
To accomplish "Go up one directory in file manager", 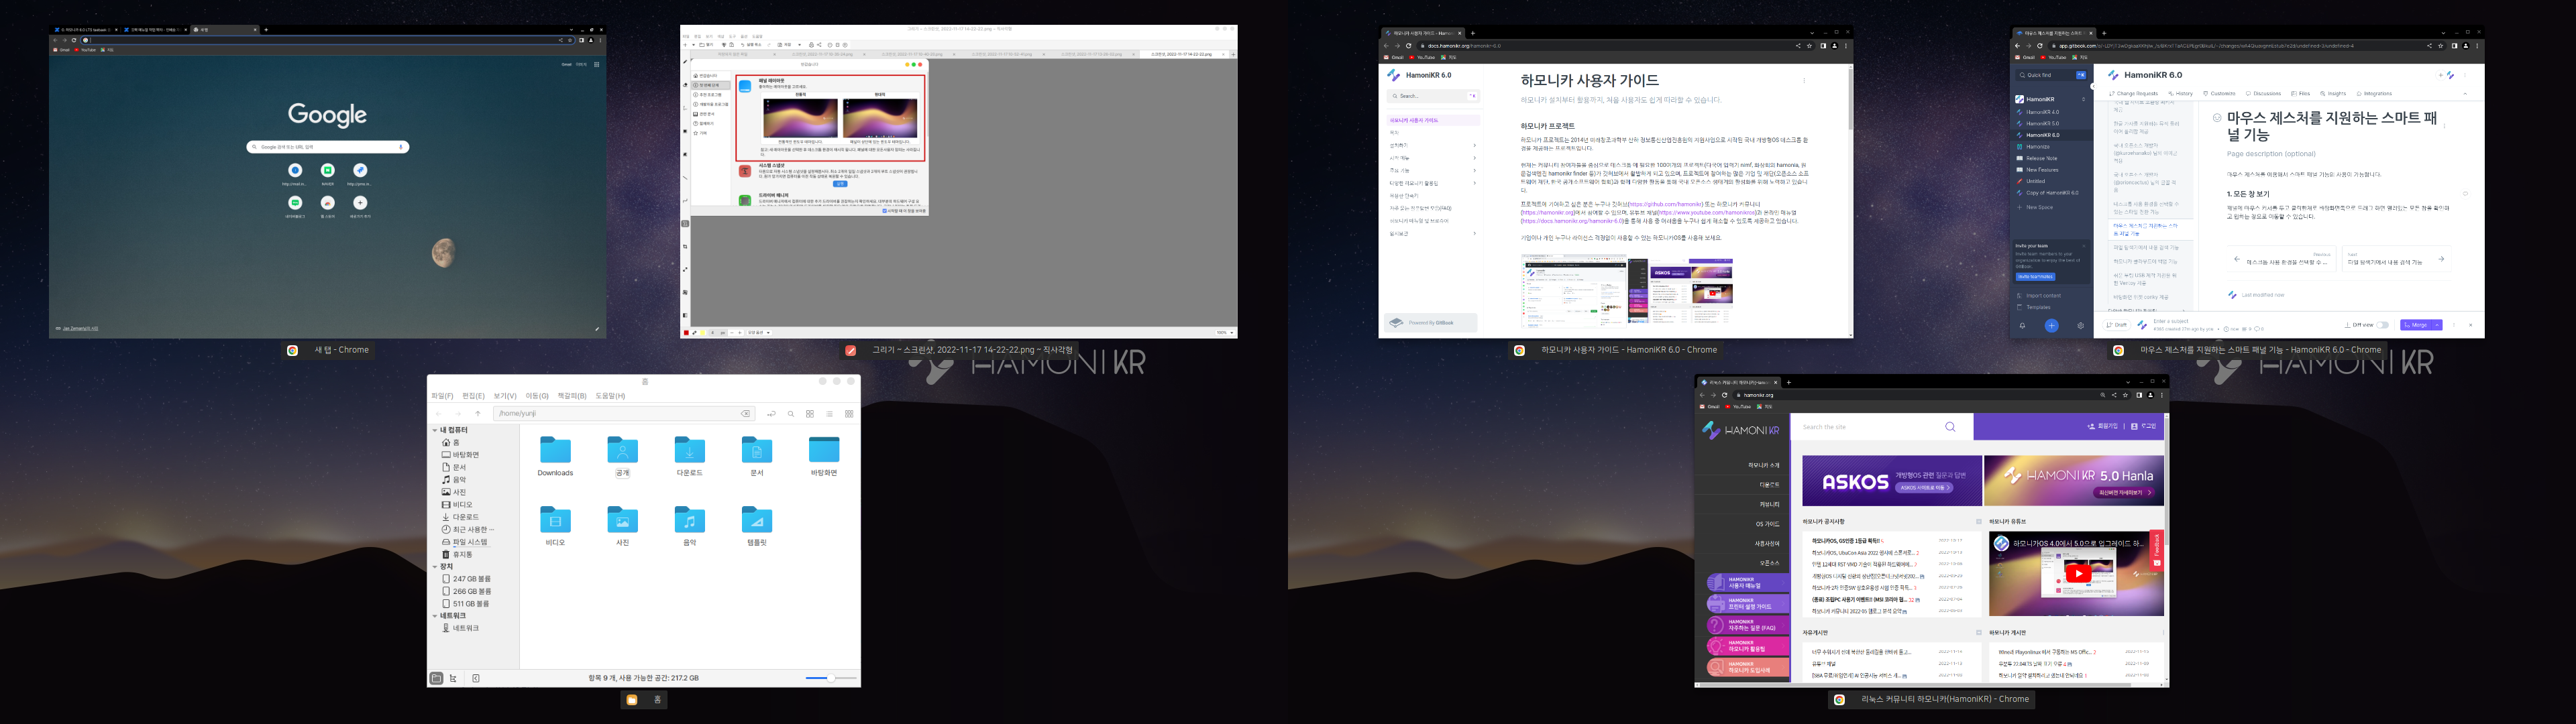I will [478, 414].
